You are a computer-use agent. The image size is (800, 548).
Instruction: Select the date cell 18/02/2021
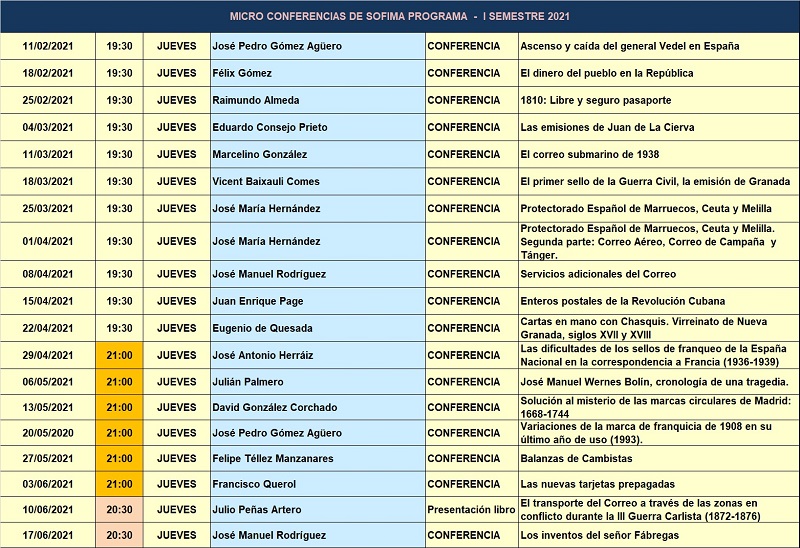coord(48,73)
